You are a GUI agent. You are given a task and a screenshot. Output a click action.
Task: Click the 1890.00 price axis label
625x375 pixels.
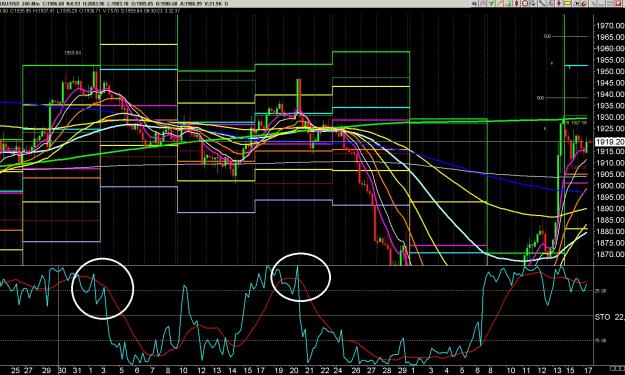[610, 208]
